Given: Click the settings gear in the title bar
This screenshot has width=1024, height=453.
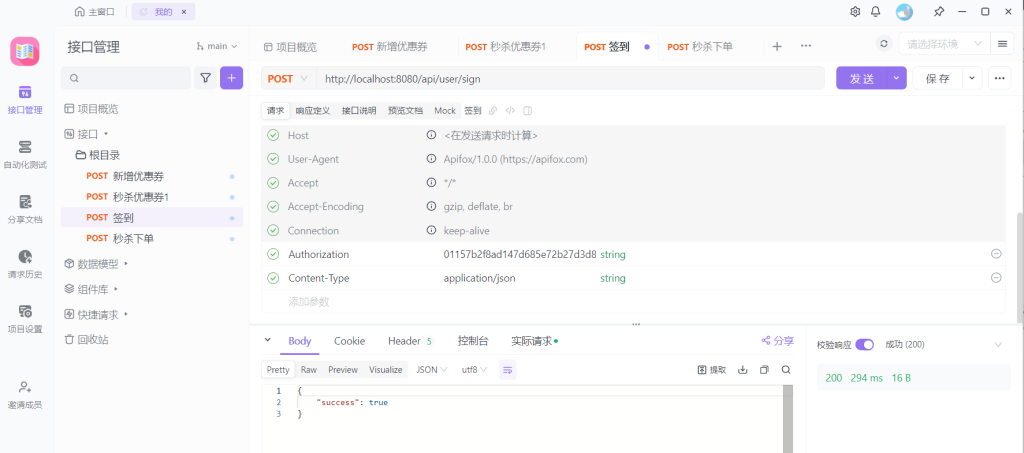Looking at the screenshot, I should (x=855, y=12).
